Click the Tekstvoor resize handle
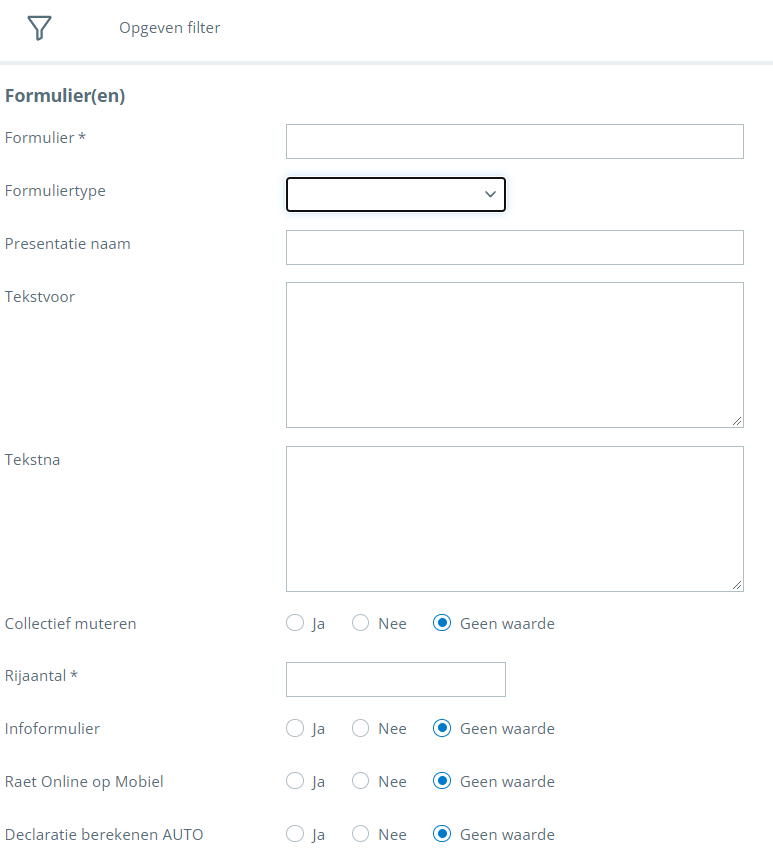Screen dimensions: 773x861 click(x=737, y=421)
